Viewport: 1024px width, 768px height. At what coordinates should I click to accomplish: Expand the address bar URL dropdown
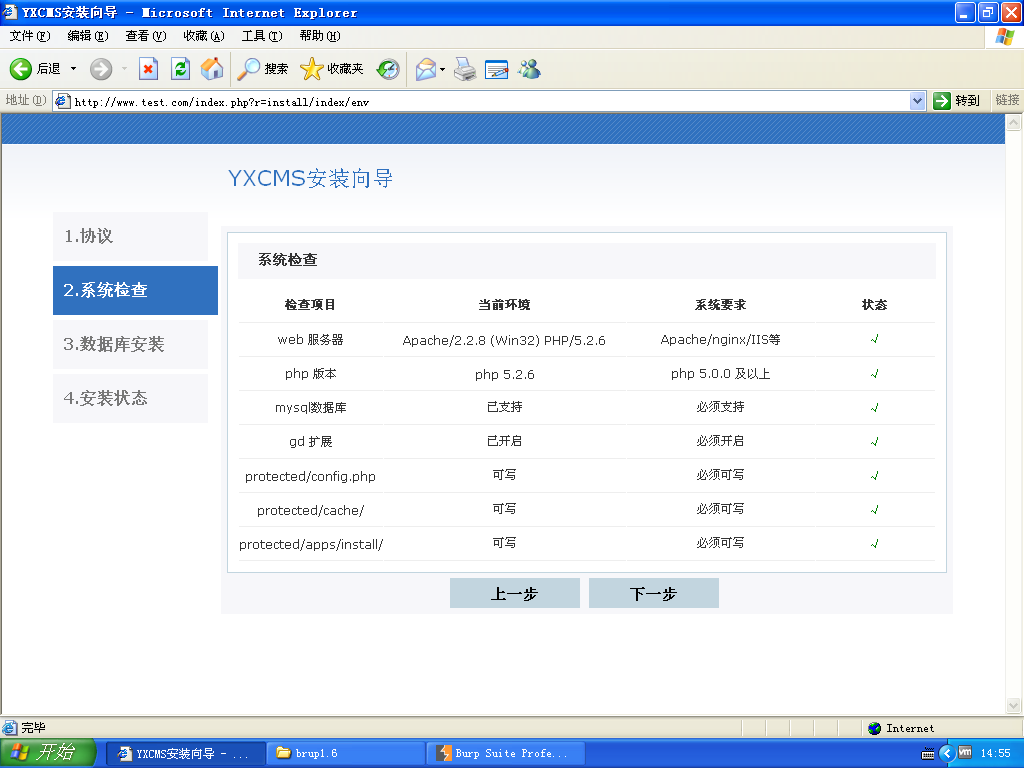[918, 101]
